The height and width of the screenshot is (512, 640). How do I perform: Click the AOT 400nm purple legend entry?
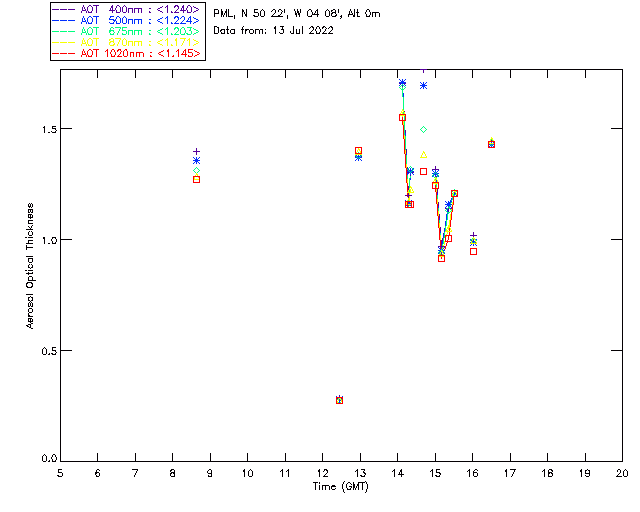click(127, 9)
